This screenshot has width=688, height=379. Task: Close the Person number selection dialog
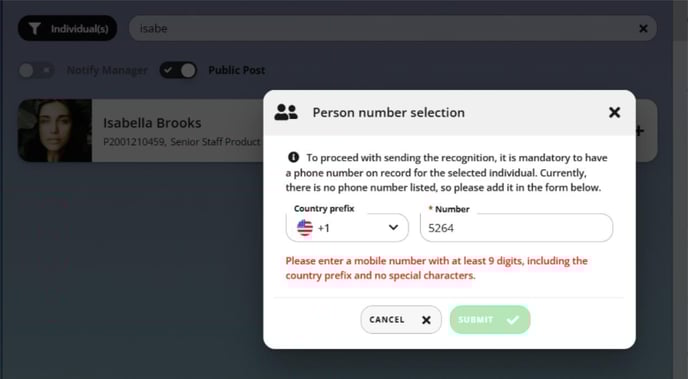point(614,113)
